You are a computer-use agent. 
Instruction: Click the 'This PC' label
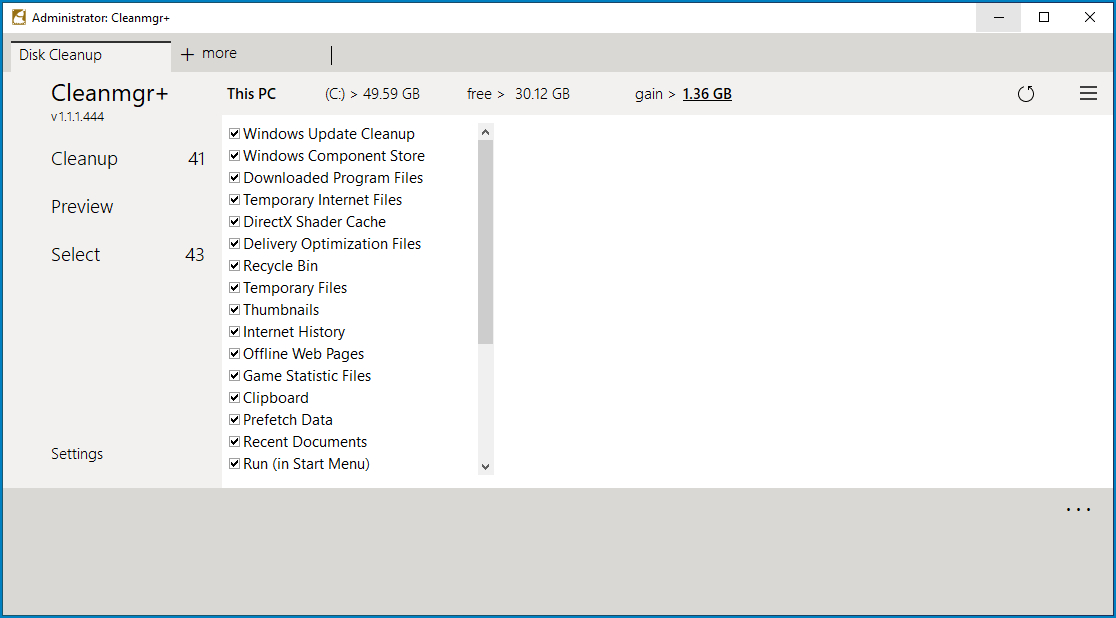tap(251, 94)
